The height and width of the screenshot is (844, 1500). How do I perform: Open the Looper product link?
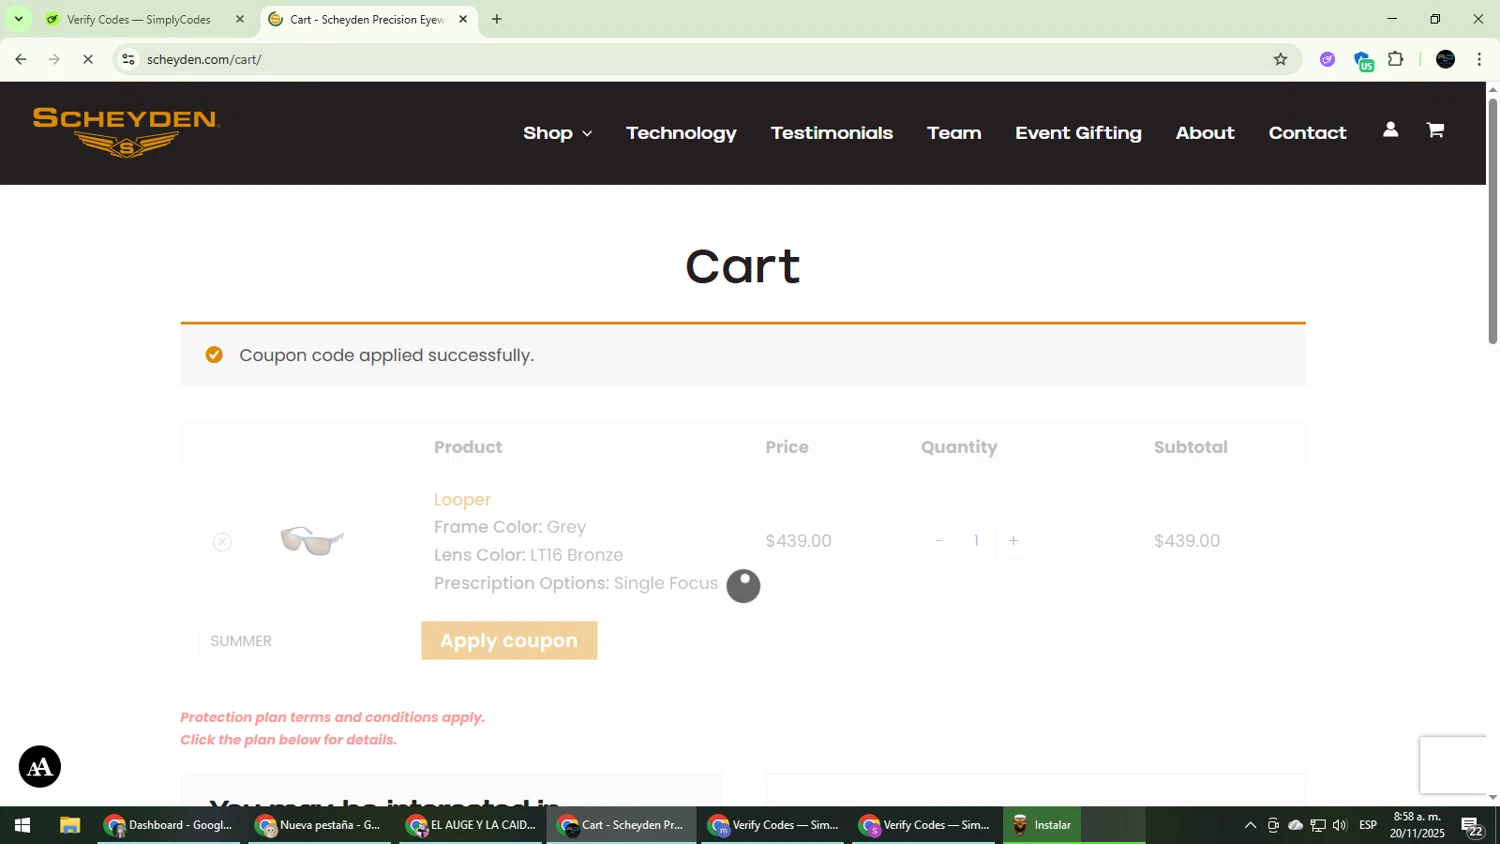462,499
